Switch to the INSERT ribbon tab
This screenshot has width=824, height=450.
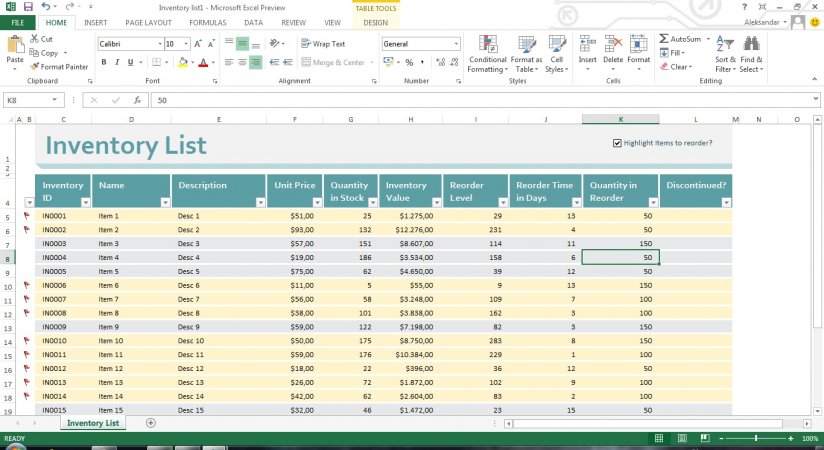tap(96, 23)
